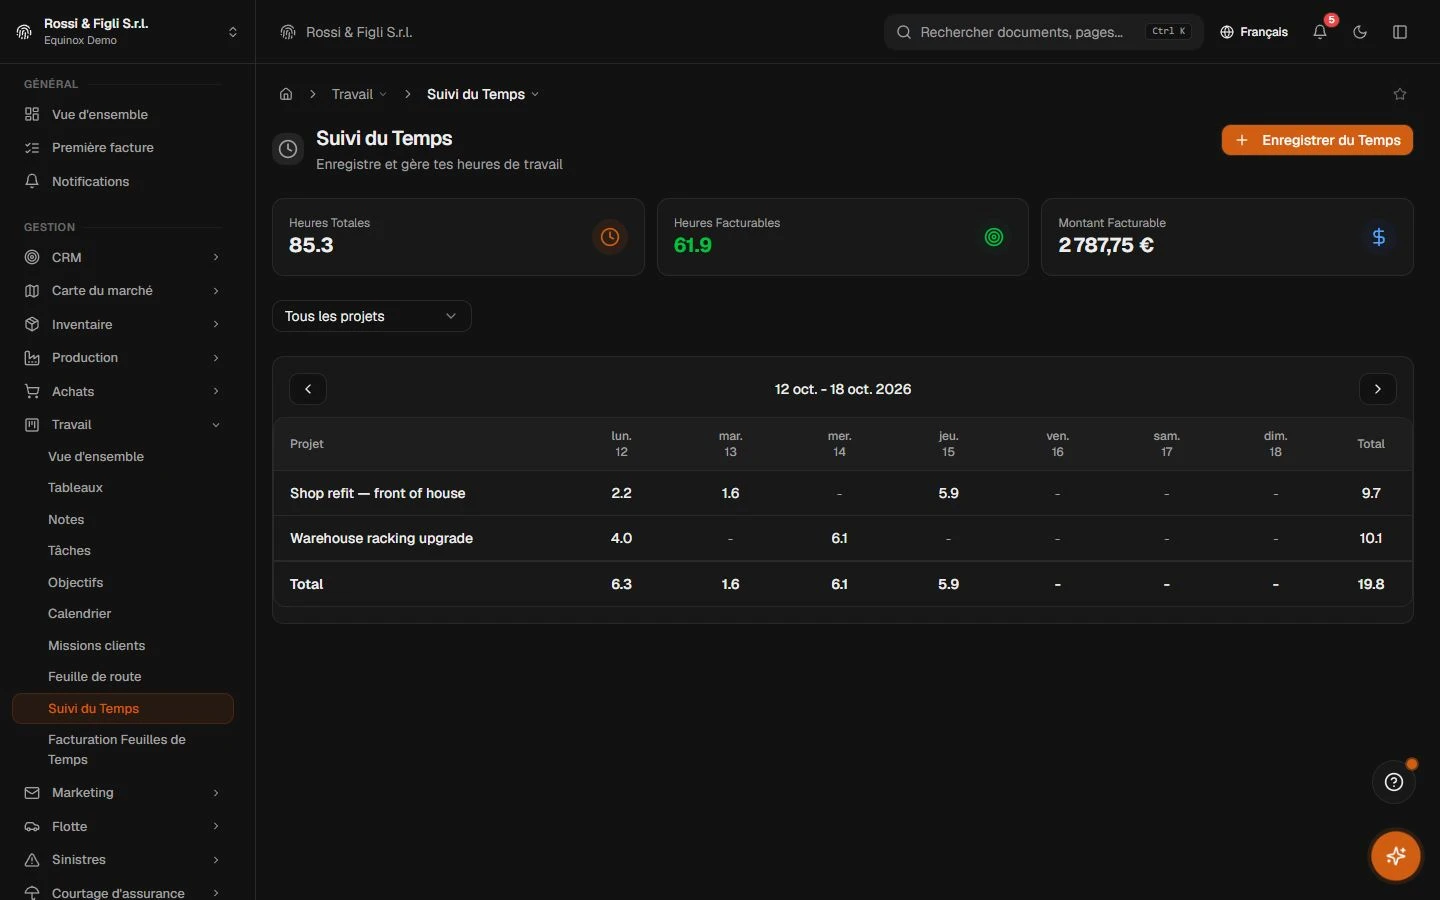The width and height of the screenshot is (1440, 900).
Task: Expand the Flotte sidebar section
Action: point(123,826)
